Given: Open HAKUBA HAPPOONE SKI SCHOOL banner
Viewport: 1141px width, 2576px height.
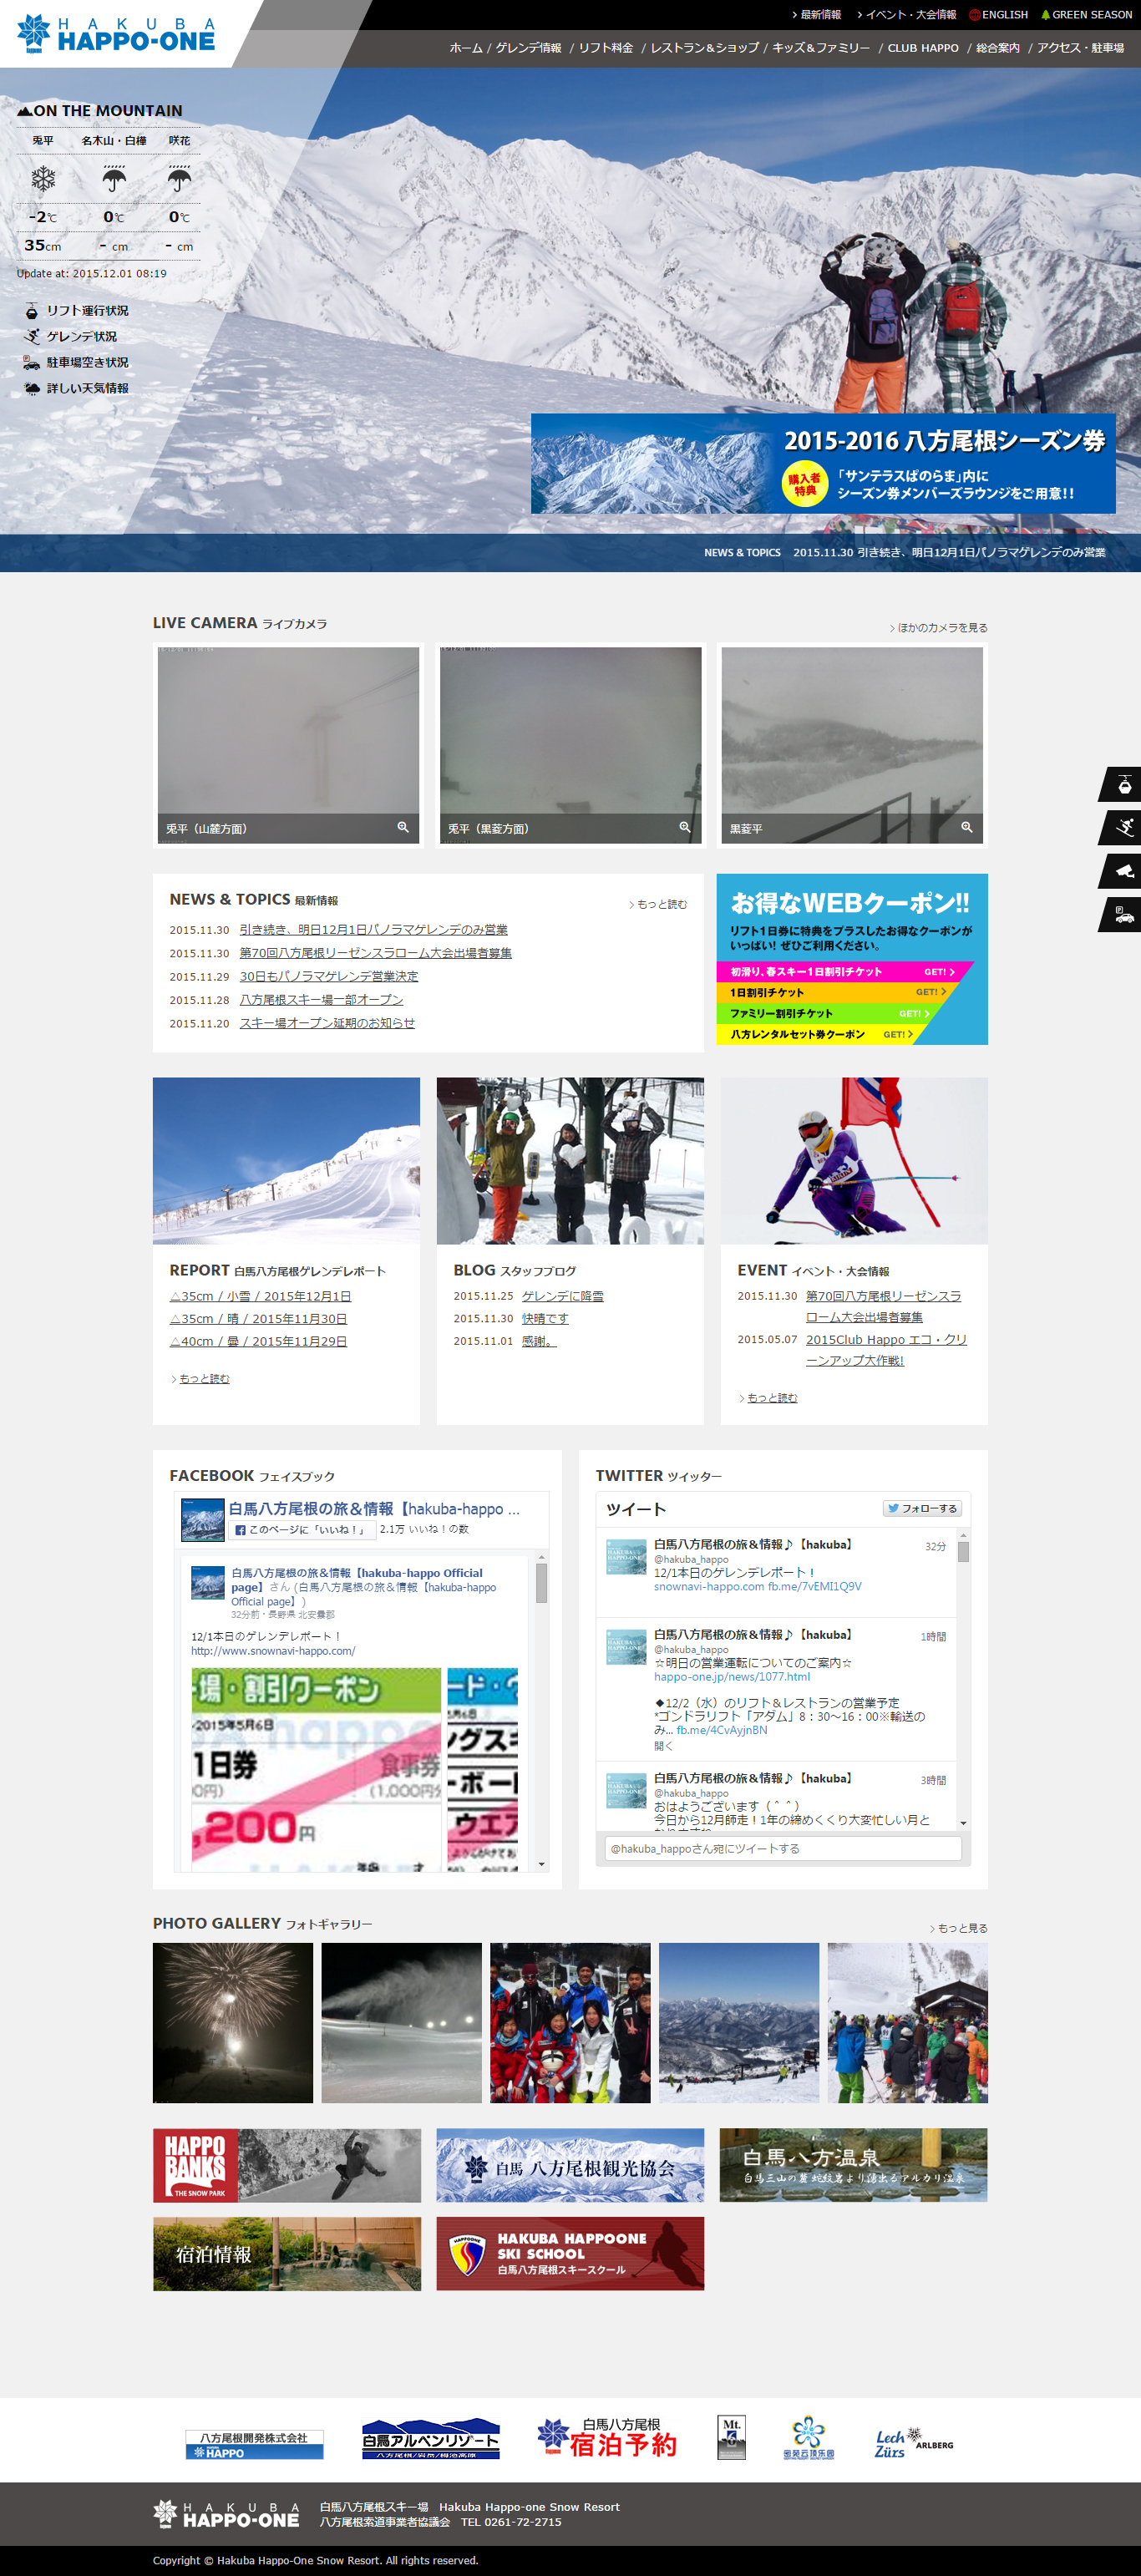Looking at the screenshot, I should click(x=570, y=2254).
